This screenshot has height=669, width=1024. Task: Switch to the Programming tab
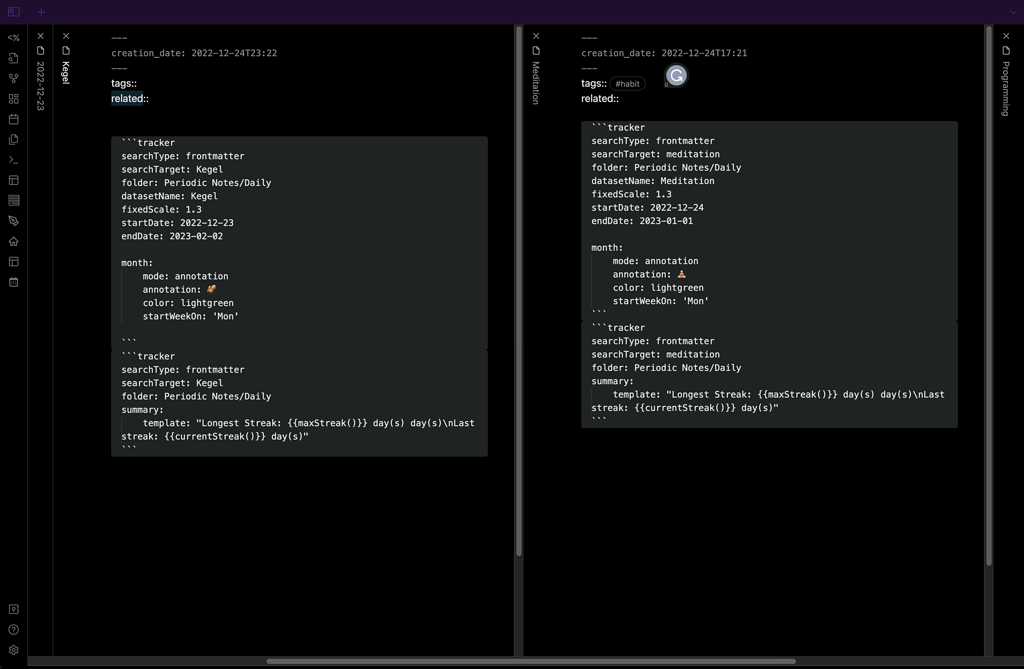[x=1006, y=88]
